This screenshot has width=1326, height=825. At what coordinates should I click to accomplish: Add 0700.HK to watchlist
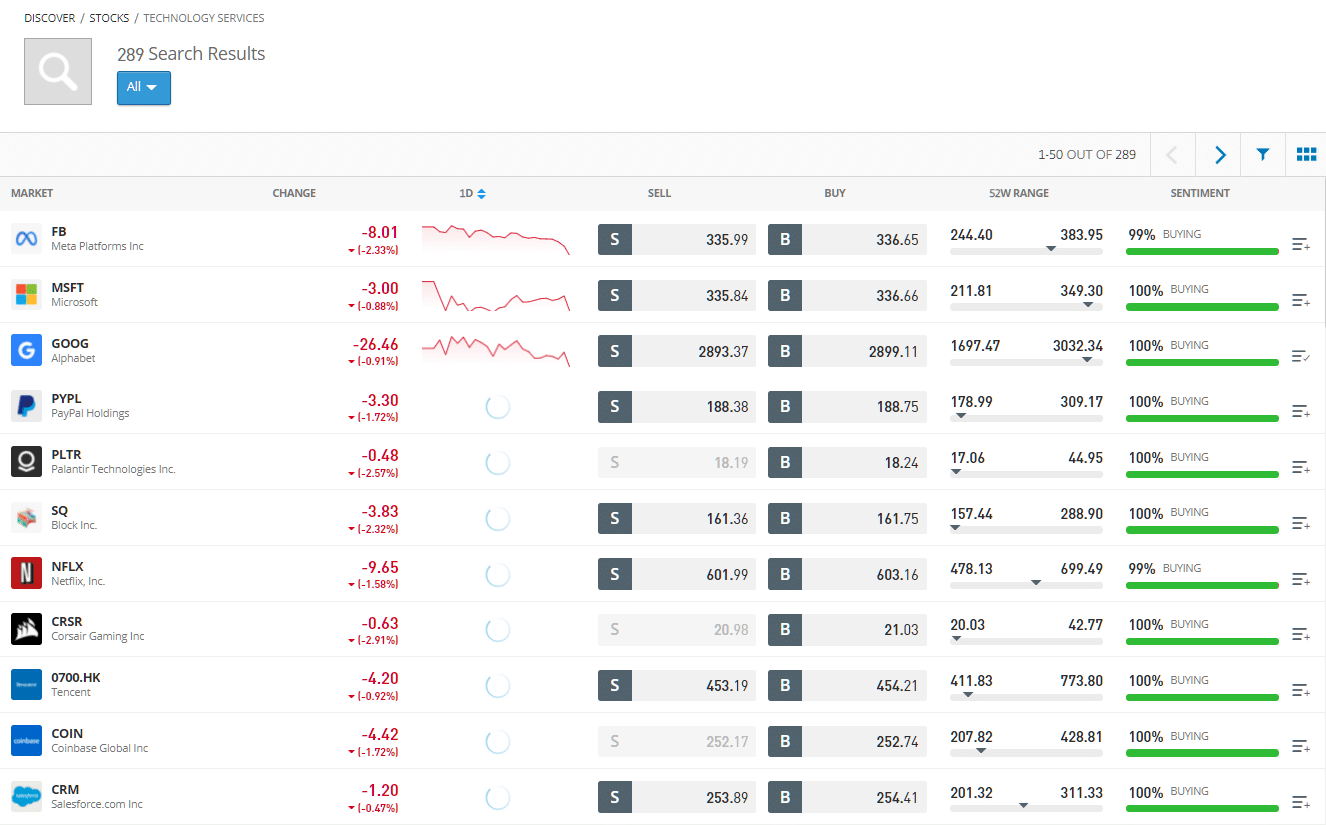tap(1301, 690)
